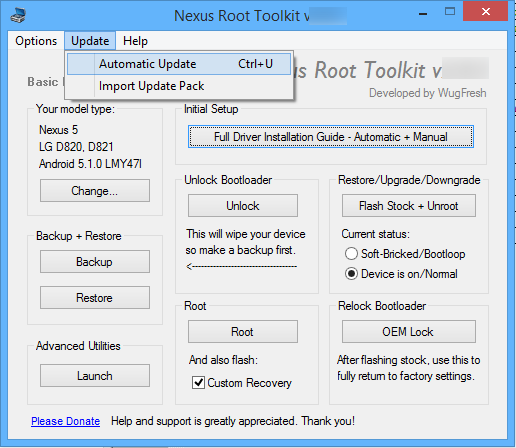The image size is (516, 448).
Task: Open the Options menu
Action: [x=36, y=41]
